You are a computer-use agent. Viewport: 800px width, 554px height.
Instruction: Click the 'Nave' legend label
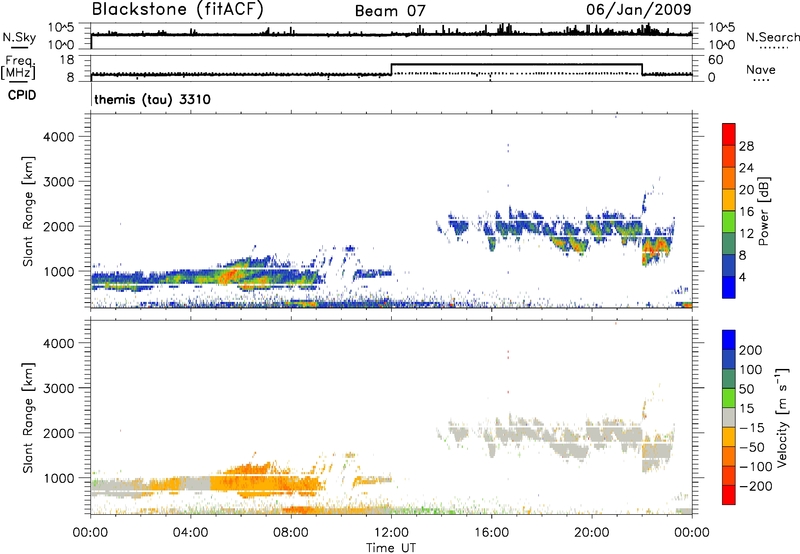[x=761, y=70]
